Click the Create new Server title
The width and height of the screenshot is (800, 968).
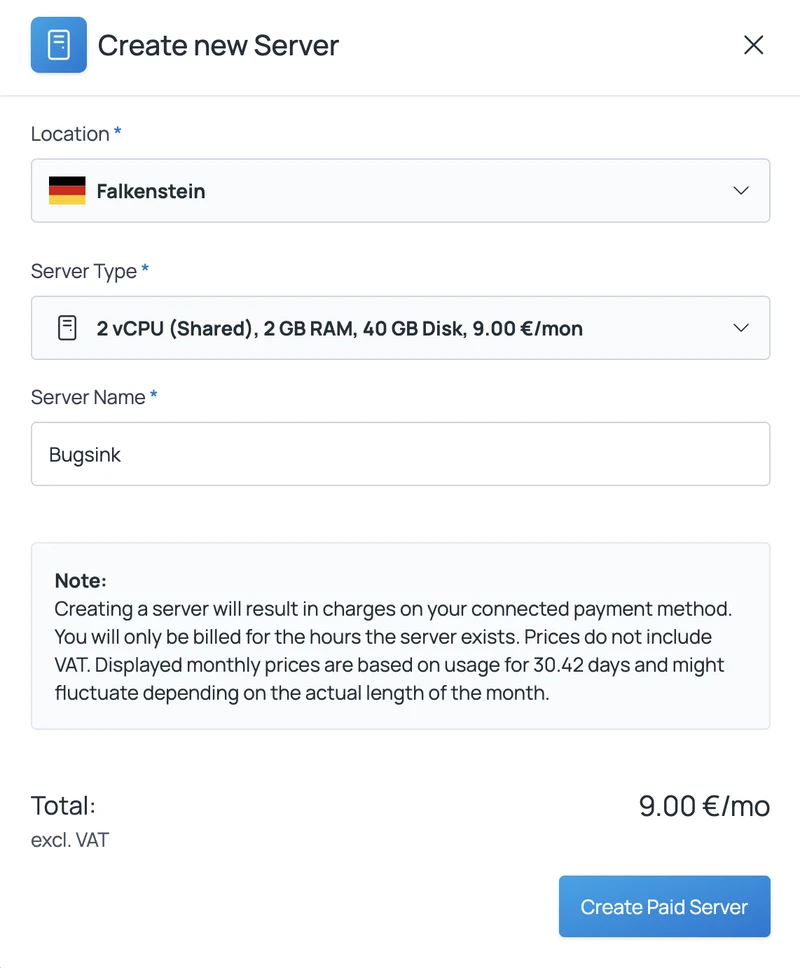217,45
